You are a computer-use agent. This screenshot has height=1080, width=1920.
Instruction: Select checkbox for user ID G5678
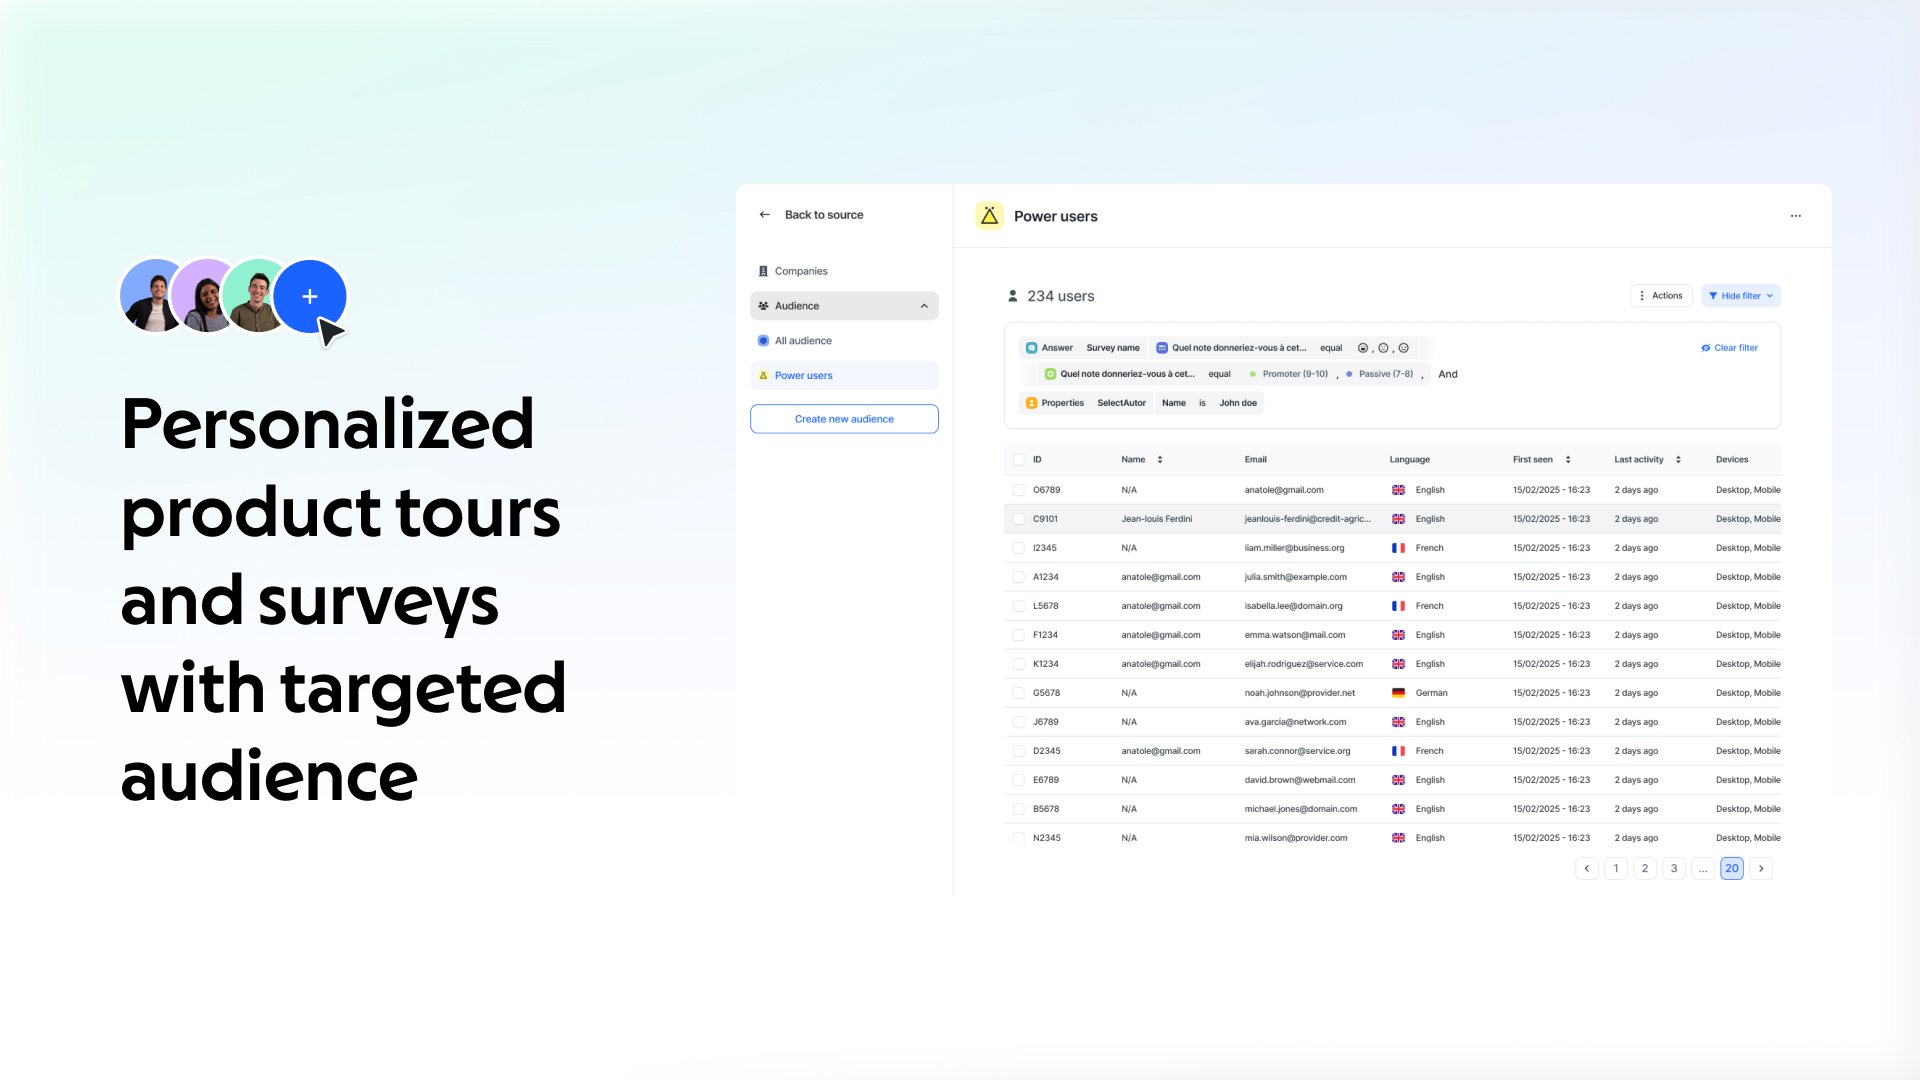[1018, 693]
